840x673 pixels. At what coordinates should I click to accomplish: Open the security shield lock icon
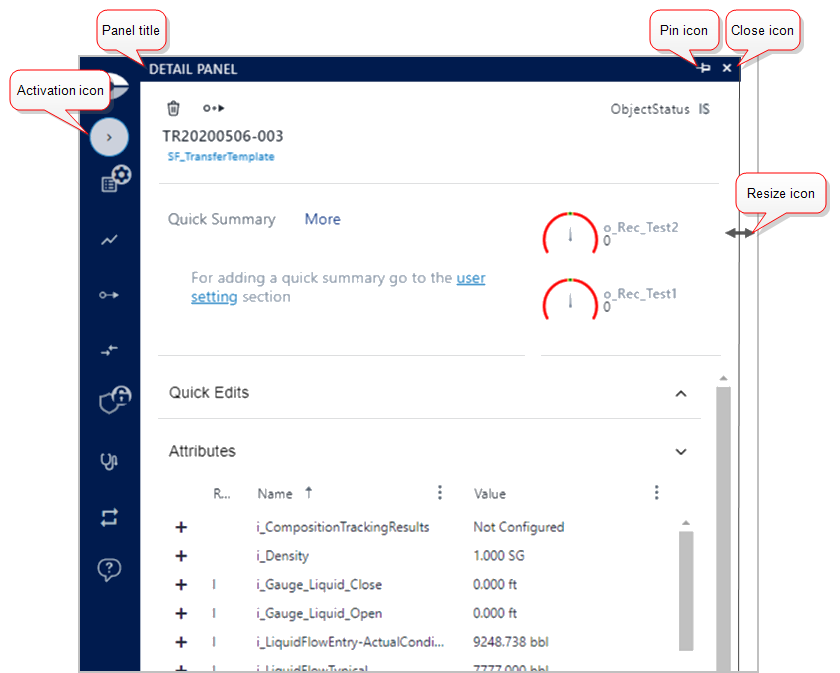pyautogui.click(x=114, y=400)
